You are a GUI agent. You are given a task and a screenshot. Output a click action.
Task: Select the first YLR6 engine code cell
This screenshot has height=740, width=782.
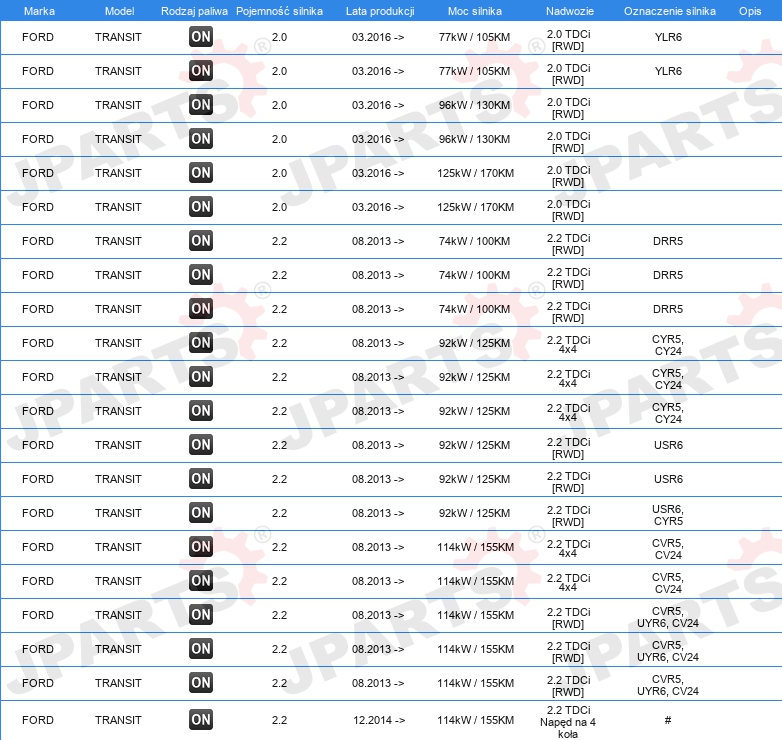pos(668,37)
